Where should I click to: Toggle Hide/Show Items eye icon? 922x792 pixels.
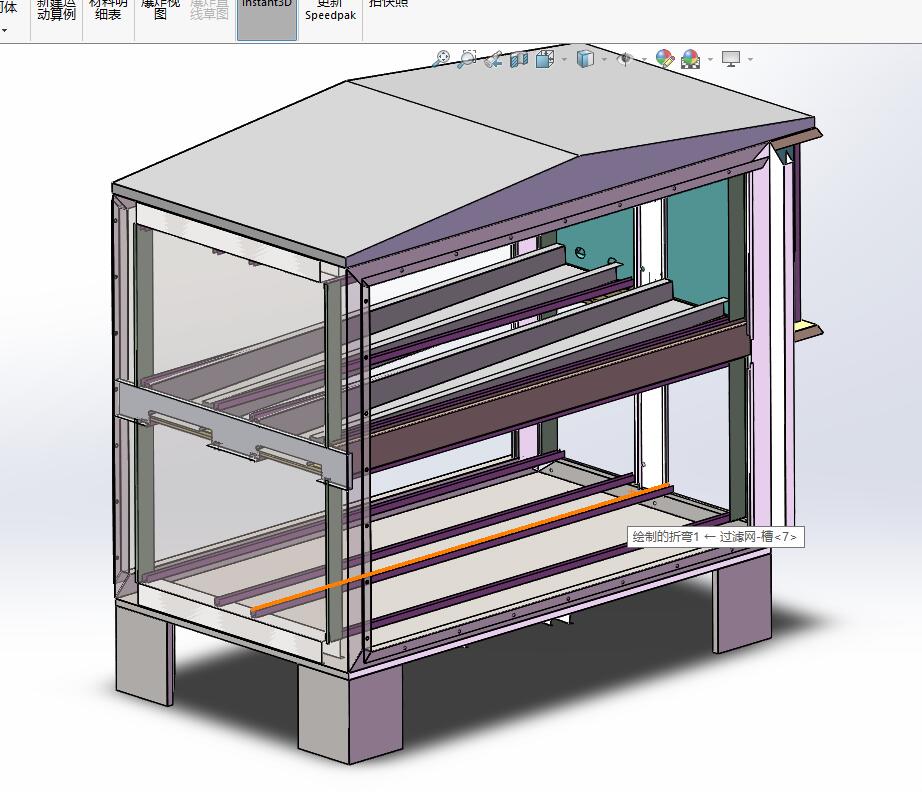[625, 59]
